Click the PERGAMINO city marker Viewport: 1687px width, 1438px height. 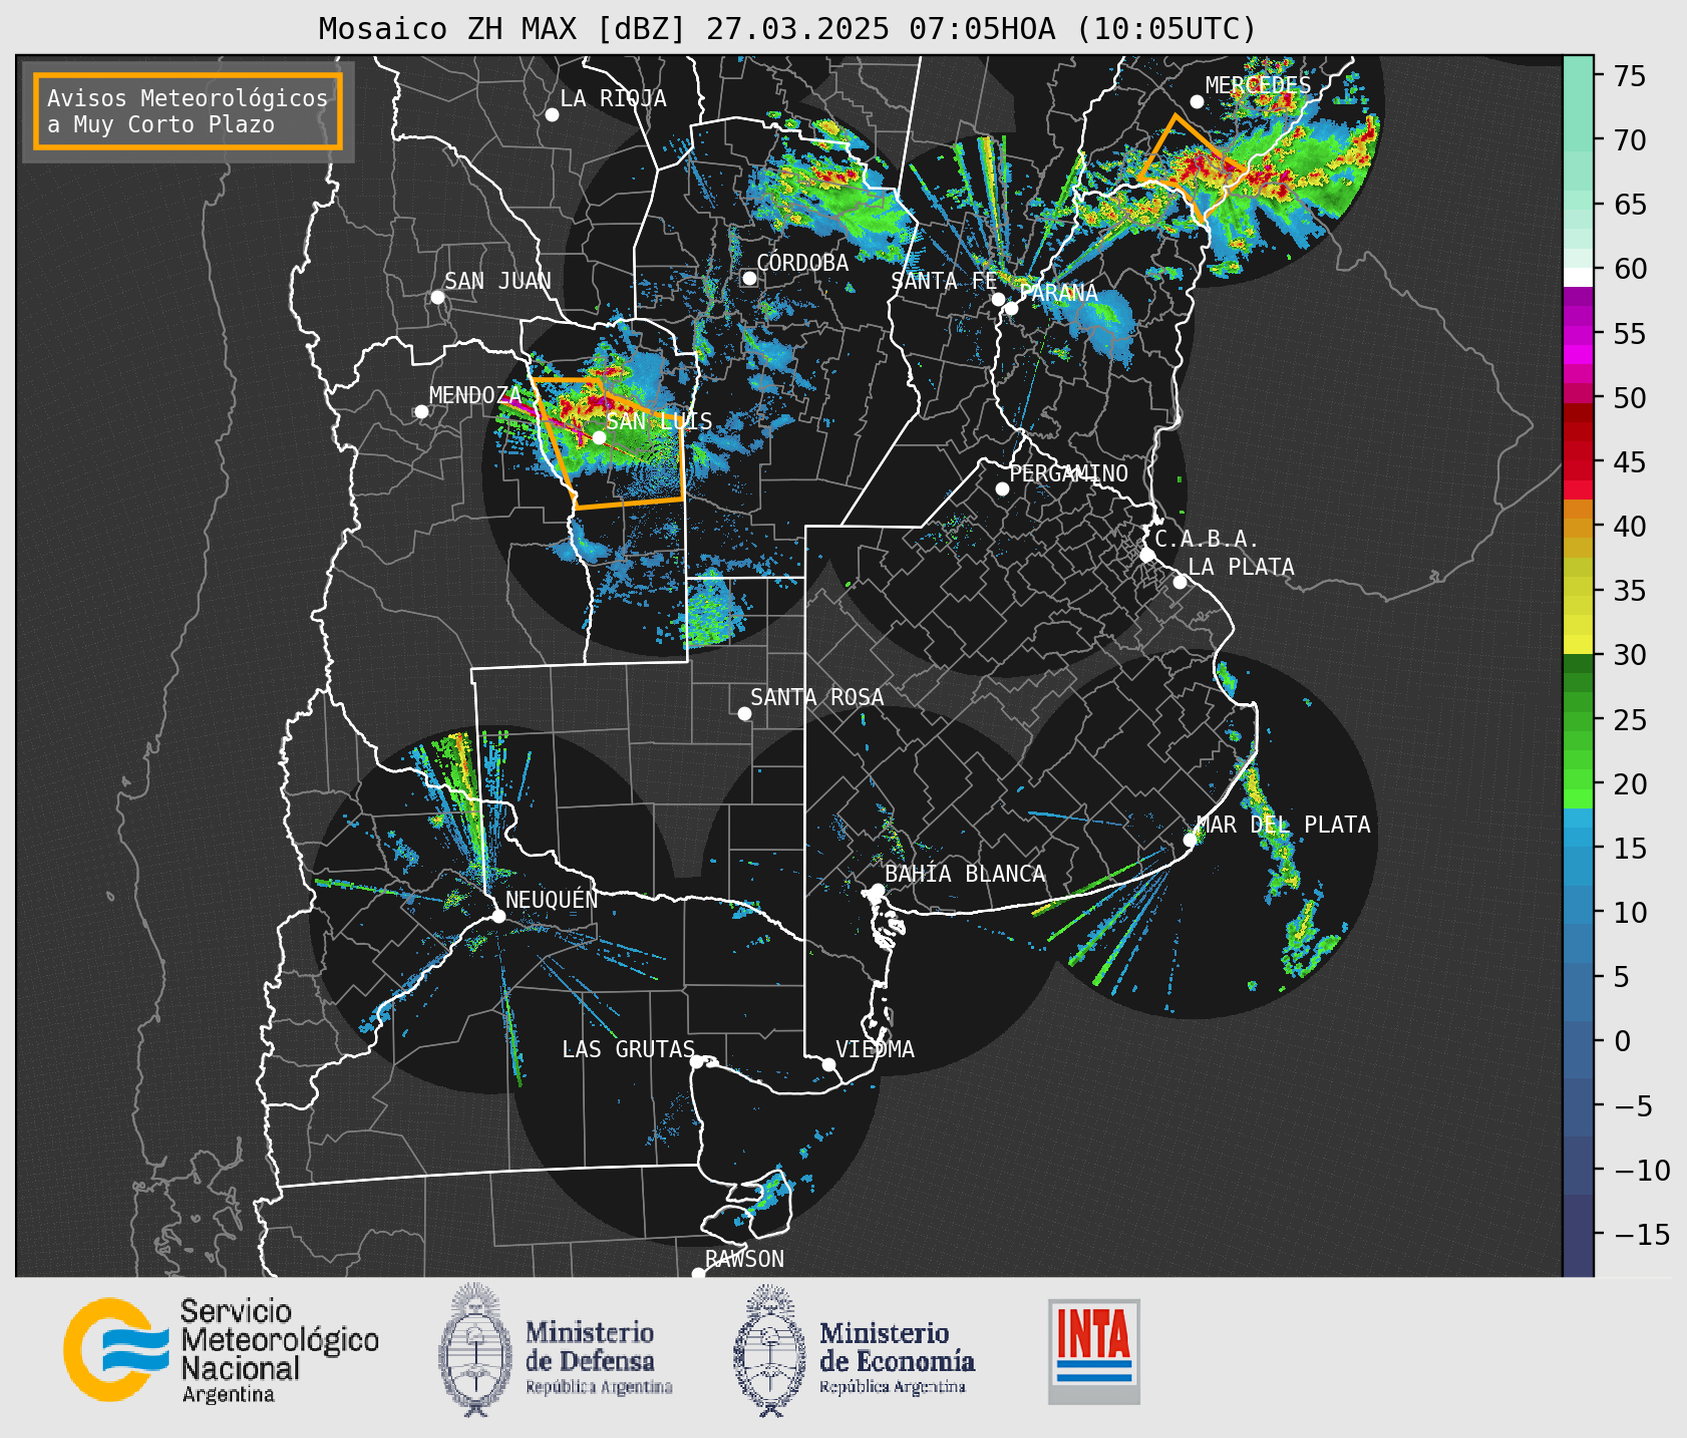[x=1002, y=489]
